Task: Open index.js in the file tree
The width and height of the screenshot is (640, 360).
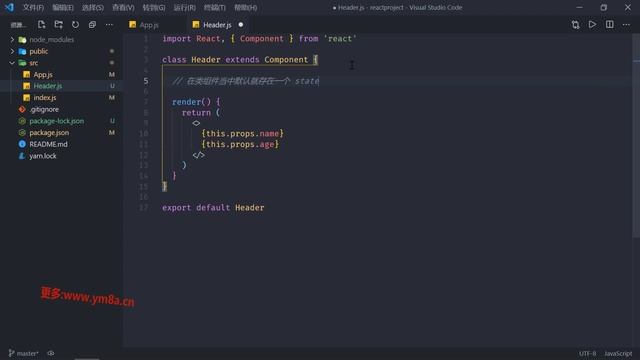Action: (x=44, y=98)
